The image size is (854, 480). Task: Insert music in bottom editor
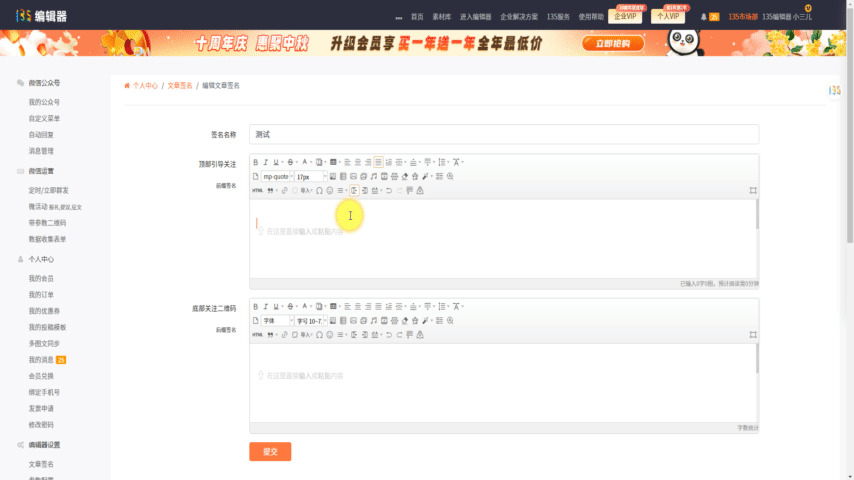pos(374,321)
